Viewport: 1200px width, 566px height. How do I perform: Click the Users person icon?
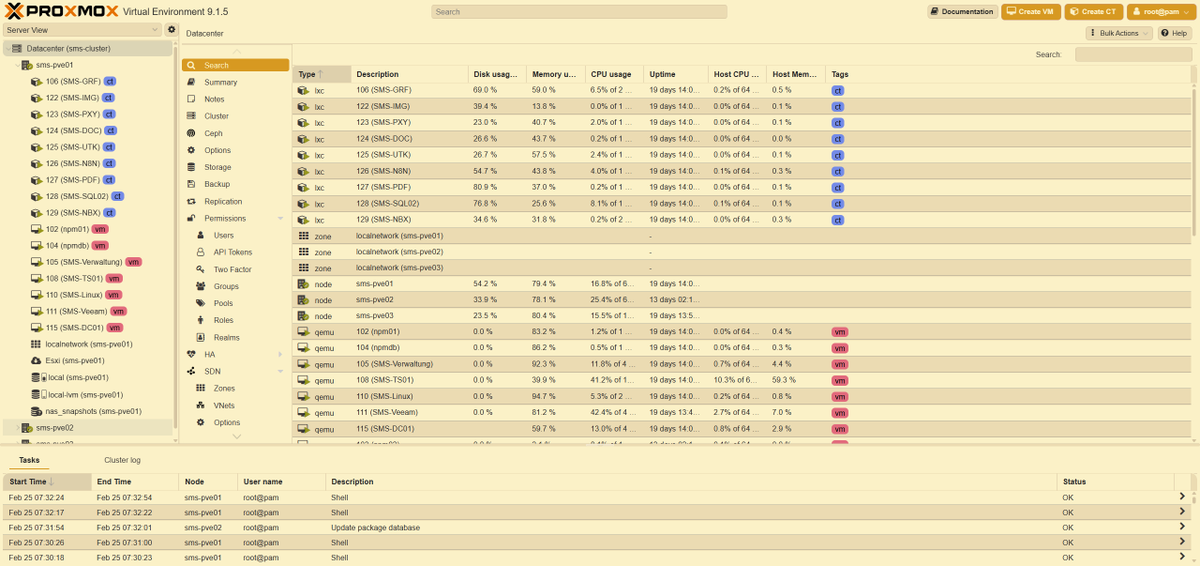tap(201, 235)
